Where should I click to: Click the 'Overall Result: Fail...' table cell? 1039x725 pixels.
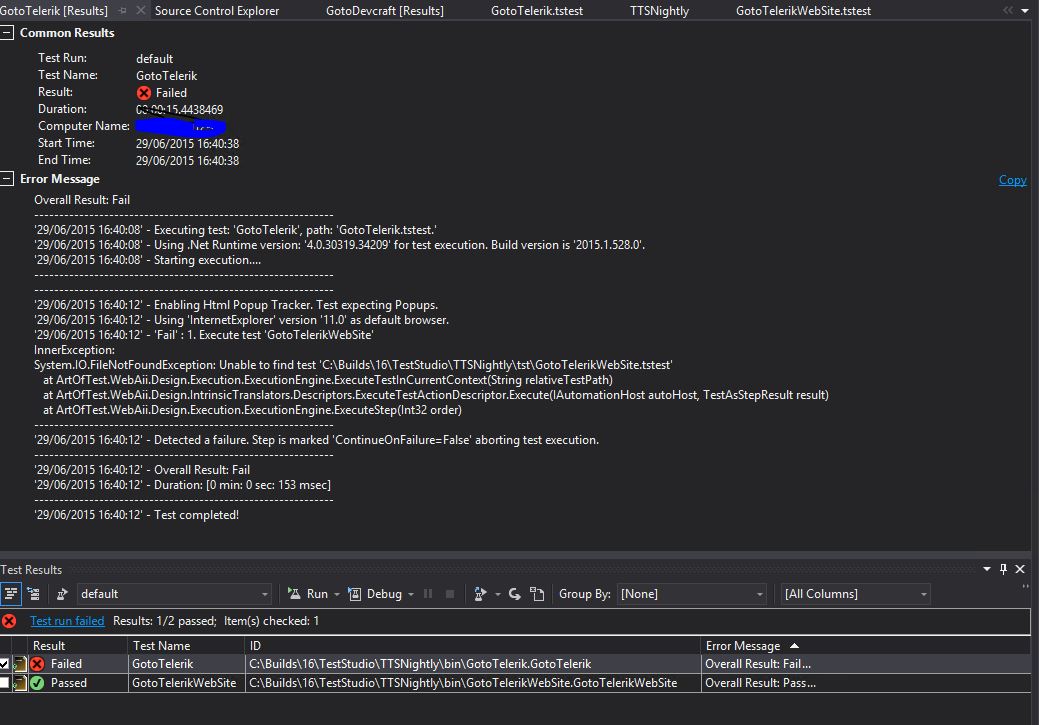(x=865, y=663)
